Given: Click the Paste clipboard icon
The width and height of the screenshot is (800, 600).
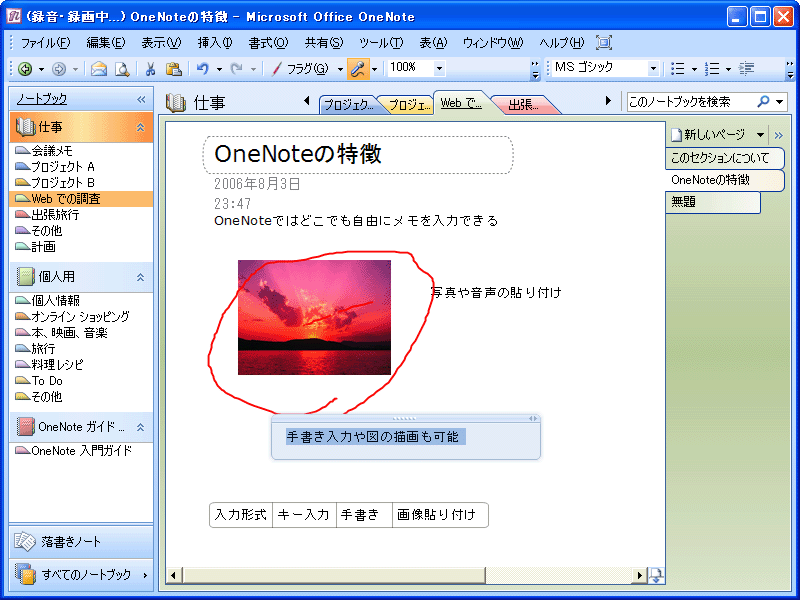Looking at the screenshot, I should [174, 69].
